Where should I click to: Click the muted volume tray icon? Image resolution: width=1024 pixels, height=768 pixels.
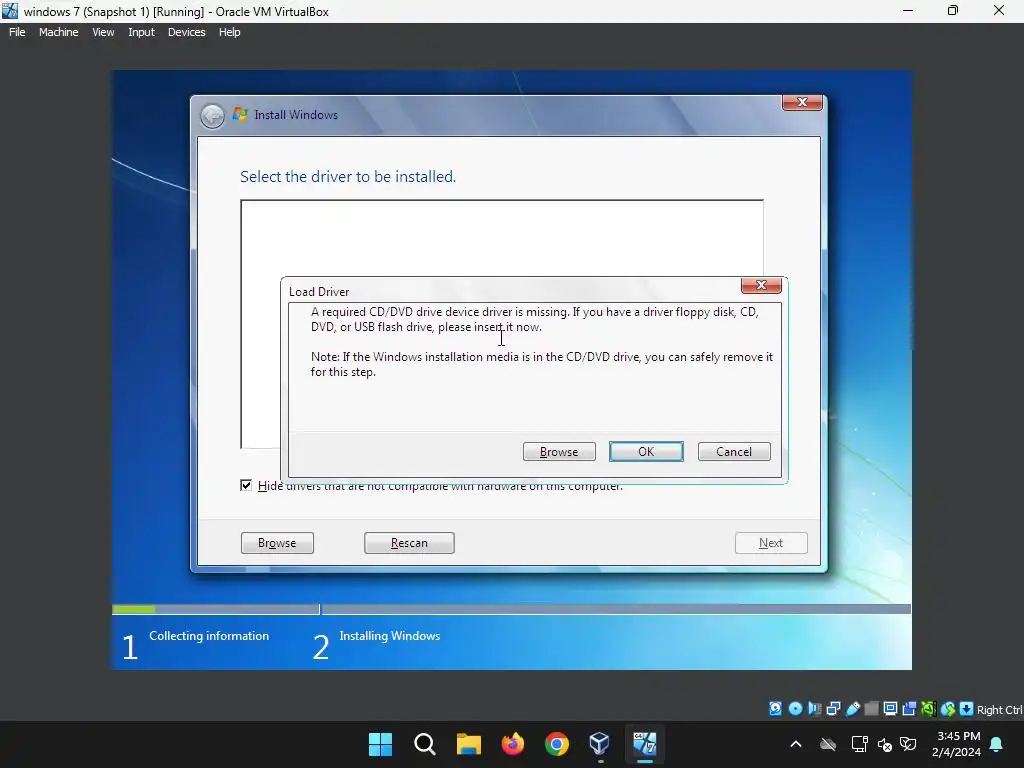[885, 744]
